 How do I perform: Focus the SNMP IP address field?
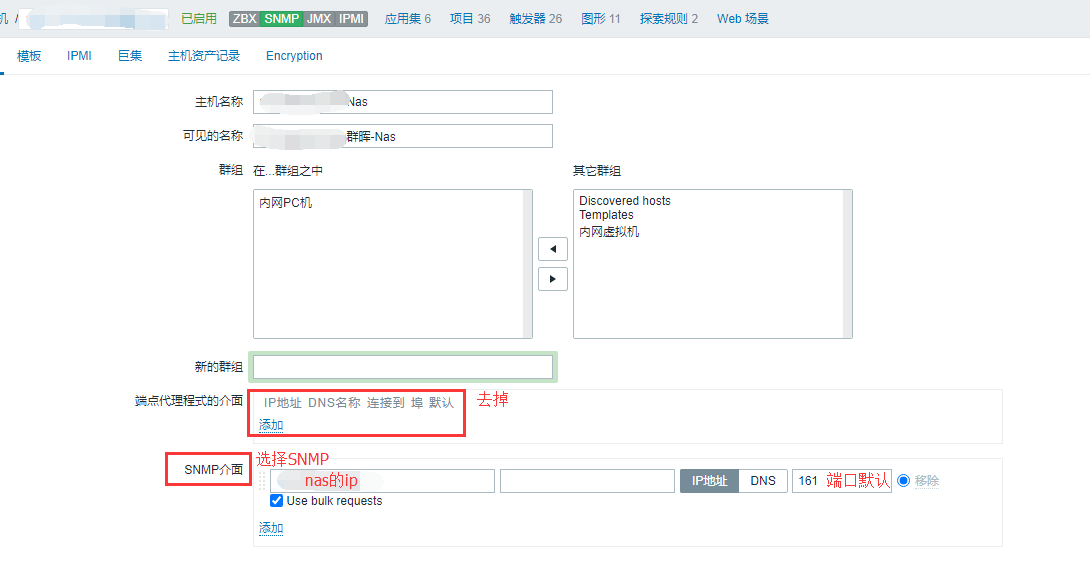point(382,480)
